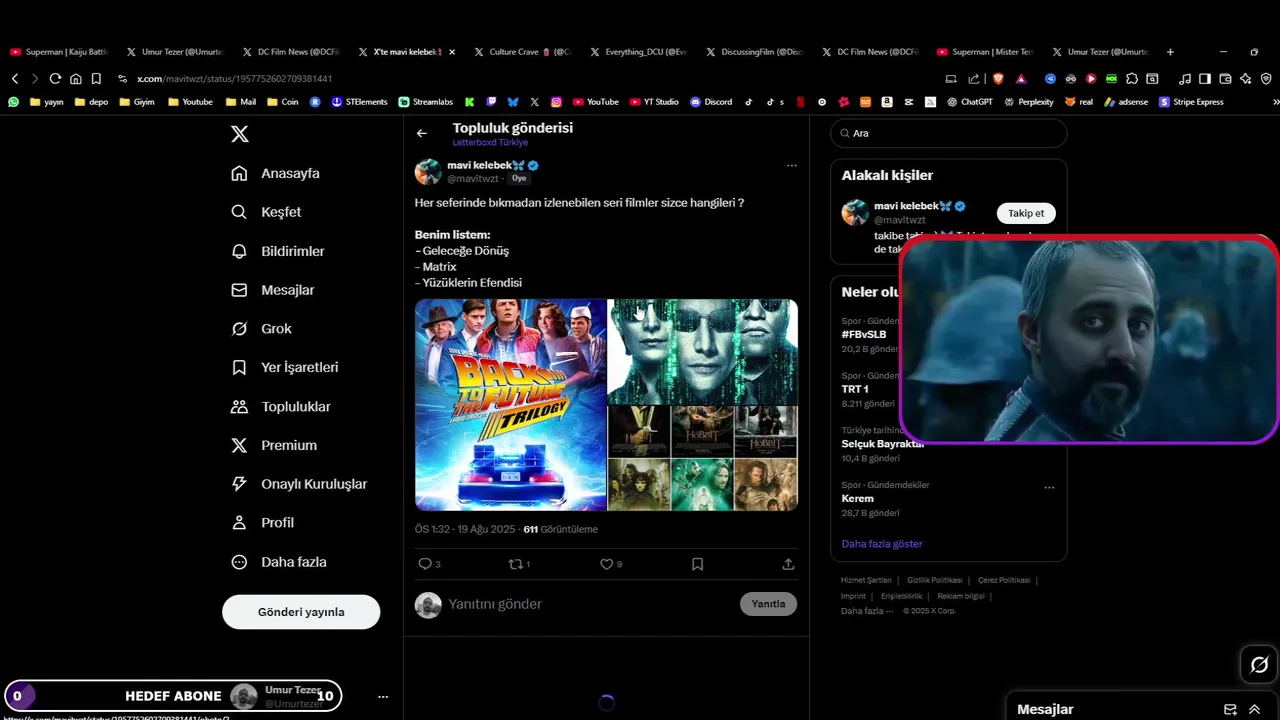Viewport: 1280px width, 720px height.
Task: Reload the page in browser toolbar
Action: (x=55, y=78)
